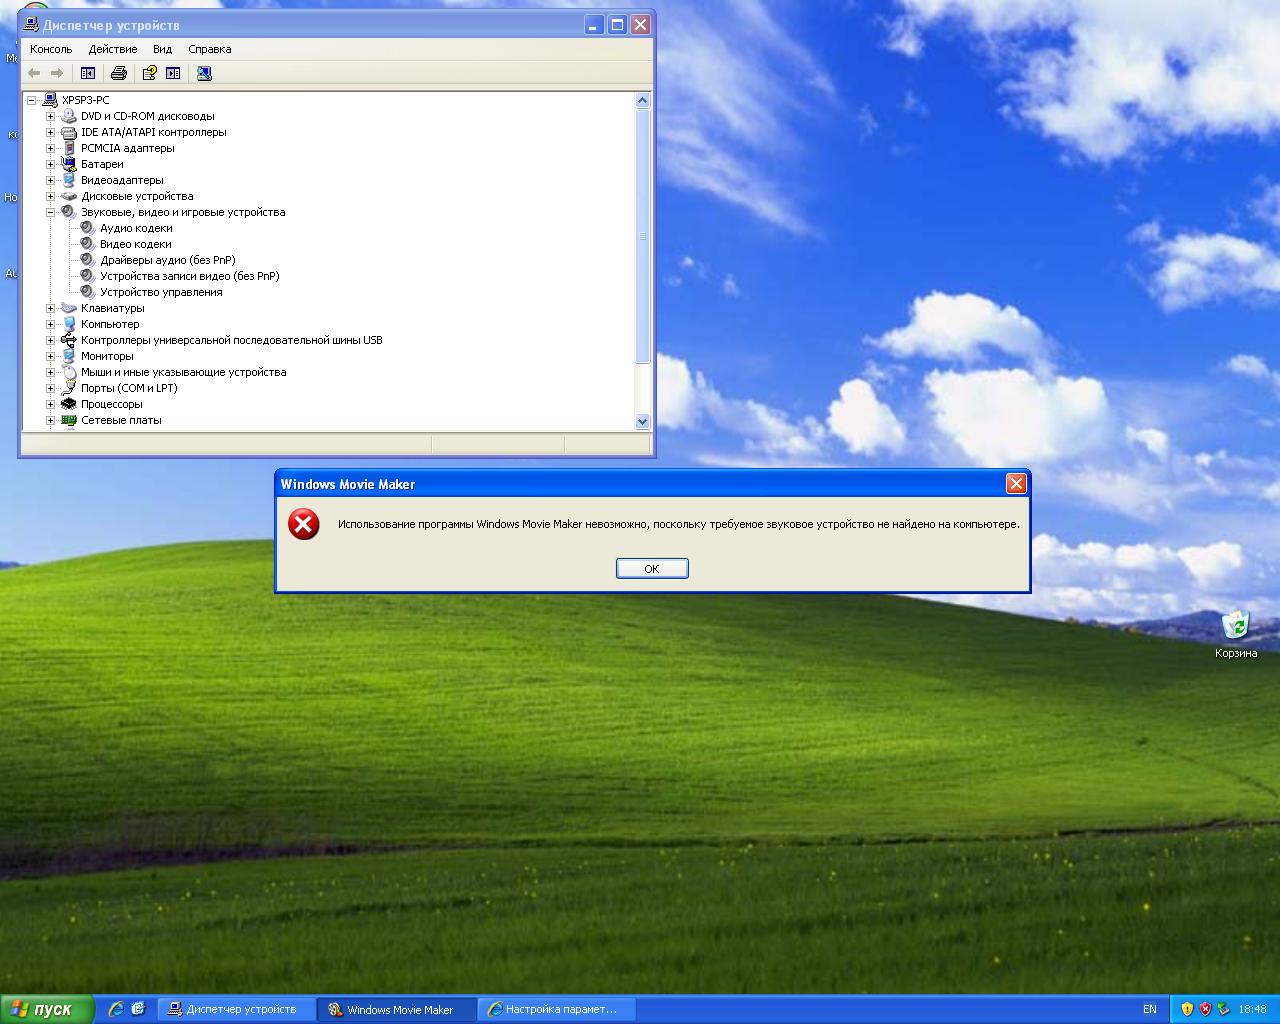Click the red shield alert tray icon

(x=1205, y=1009)
